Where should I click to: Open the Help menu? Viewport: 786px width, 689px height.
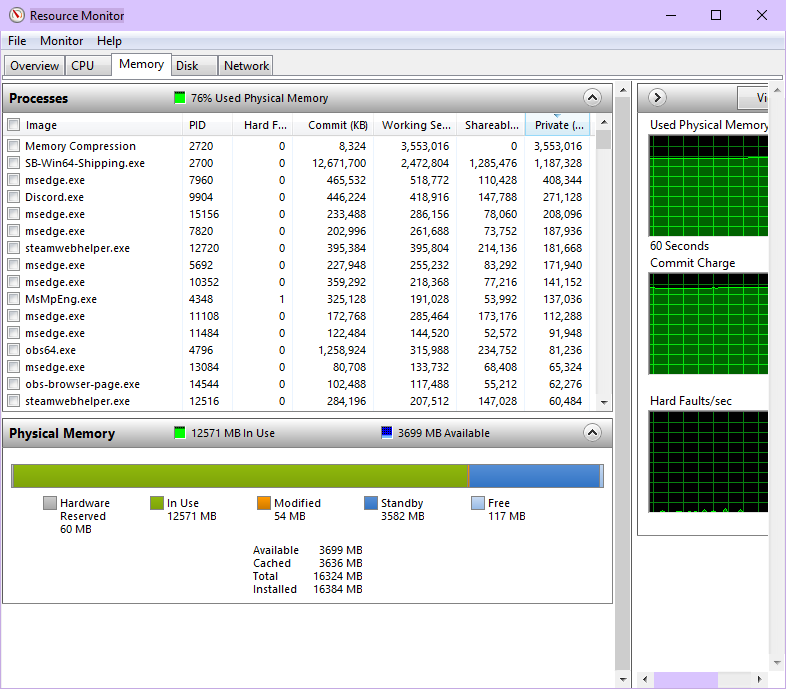click(109, 41)
